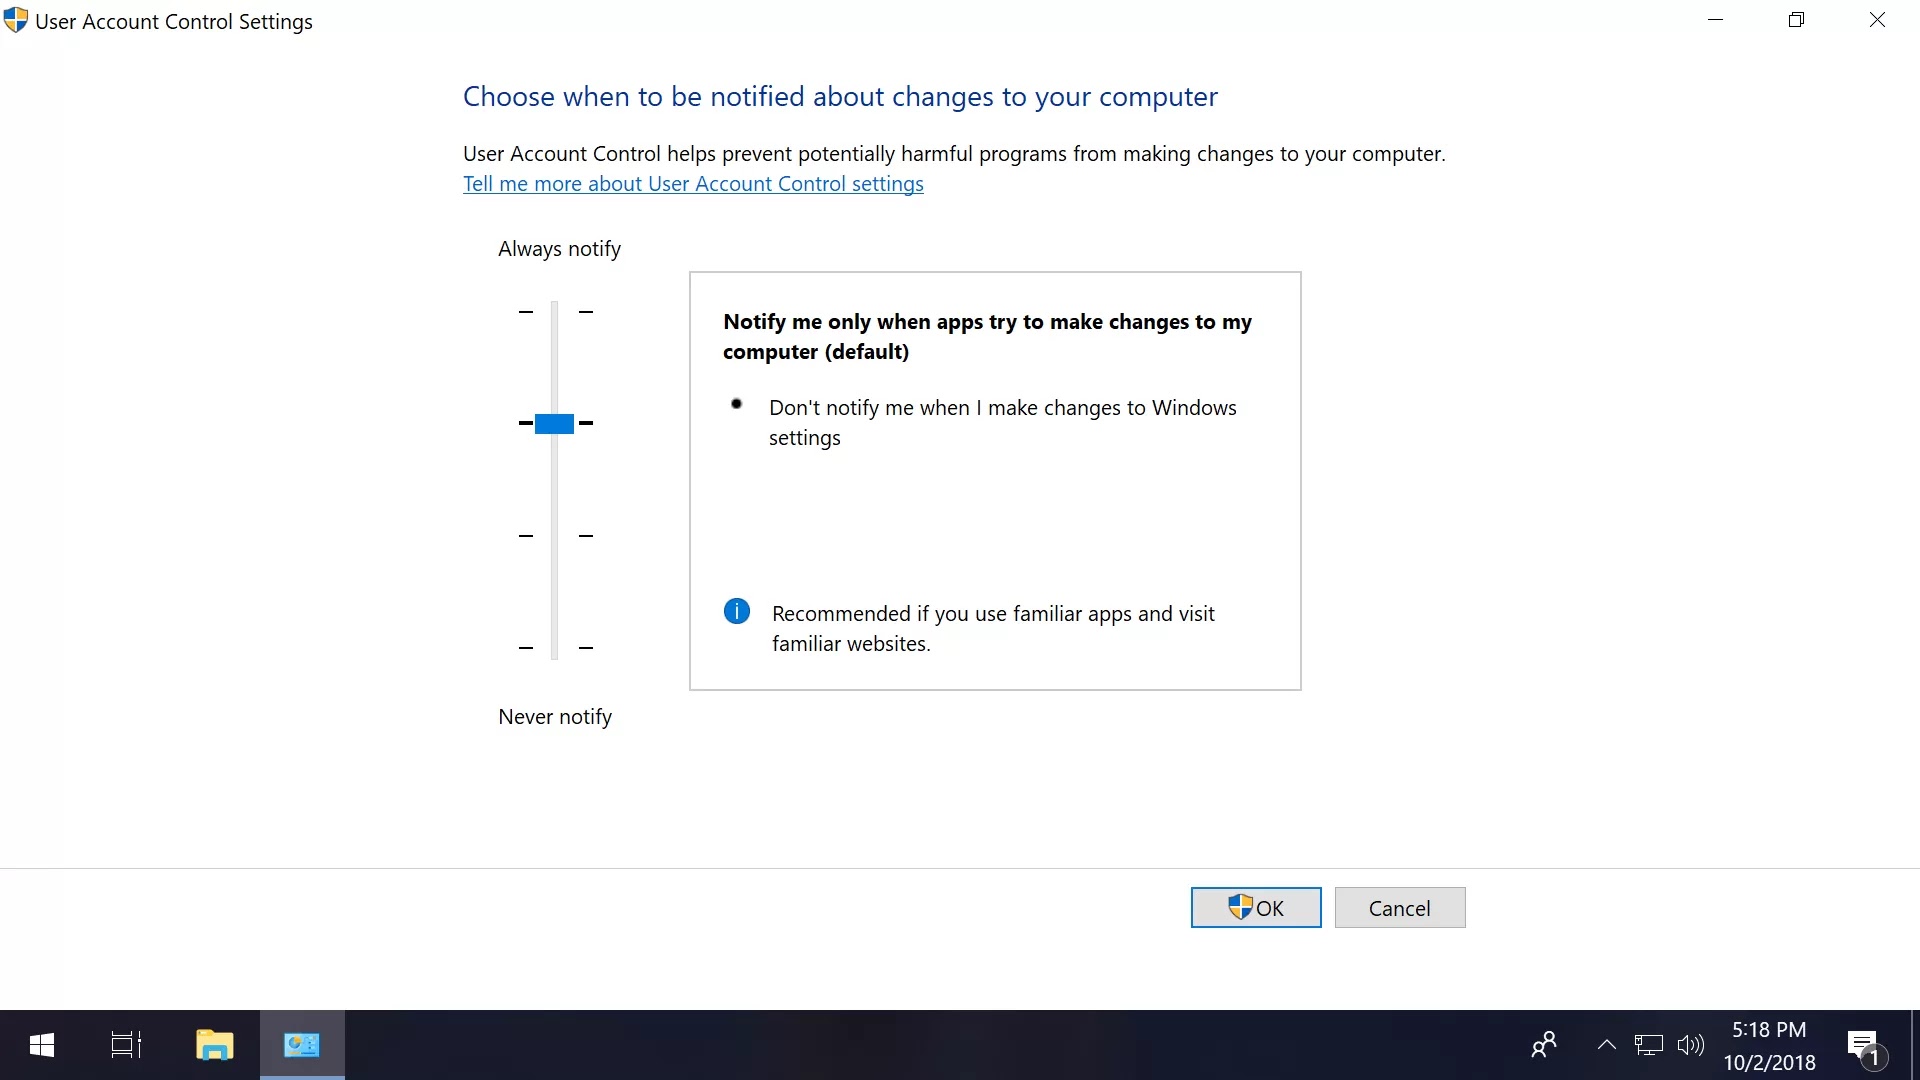The image size is (1920, 1080).
Task: Cancel the UAC settings dialog
Action: click(x=1399, y=907)
